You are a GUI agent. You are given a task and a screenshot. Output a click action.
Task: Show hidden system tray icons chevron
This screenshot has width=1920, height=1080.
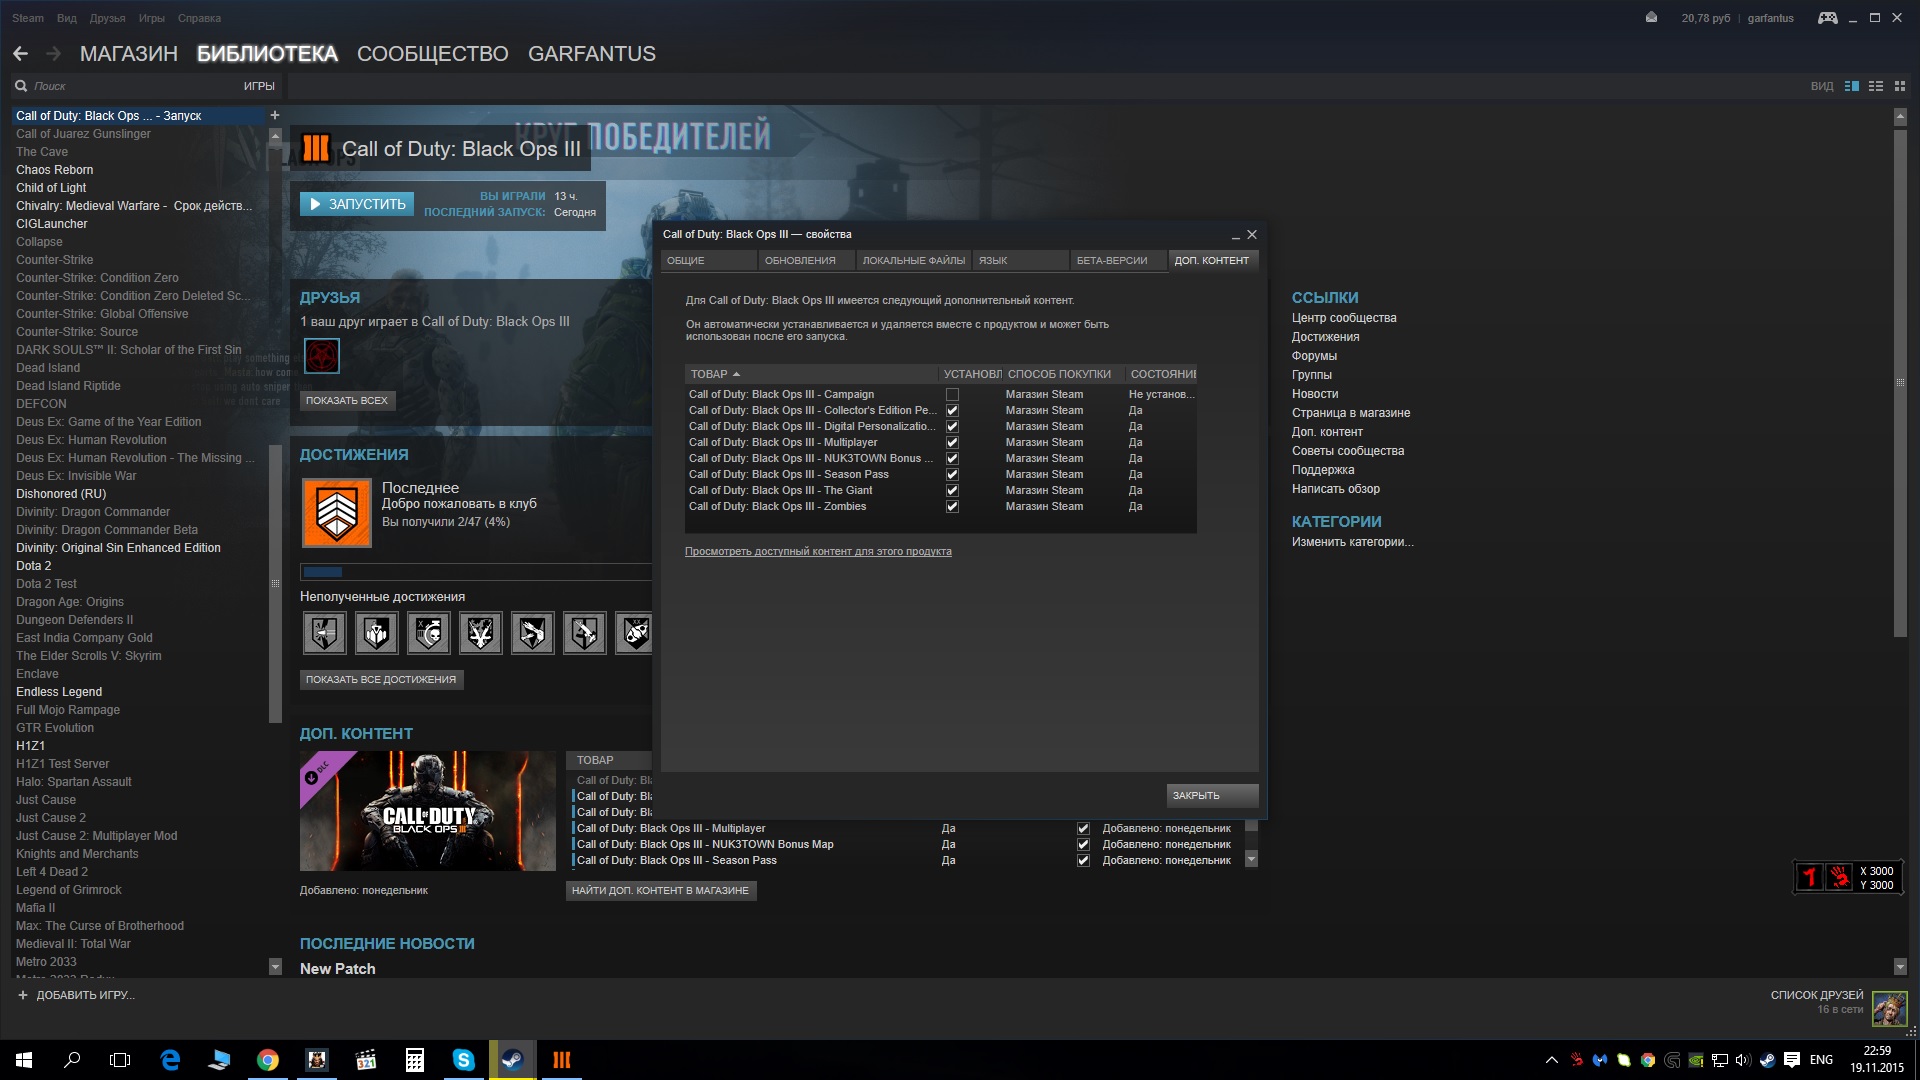pos(1551,1060)
